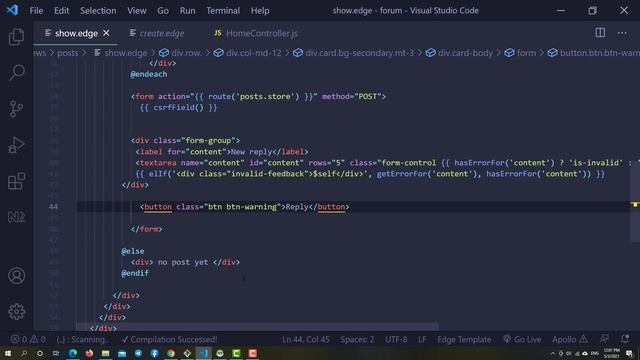The width and height of the screenshot is (640, 360).
Task: Open Telegram from the taskbar
Action: 138,353
